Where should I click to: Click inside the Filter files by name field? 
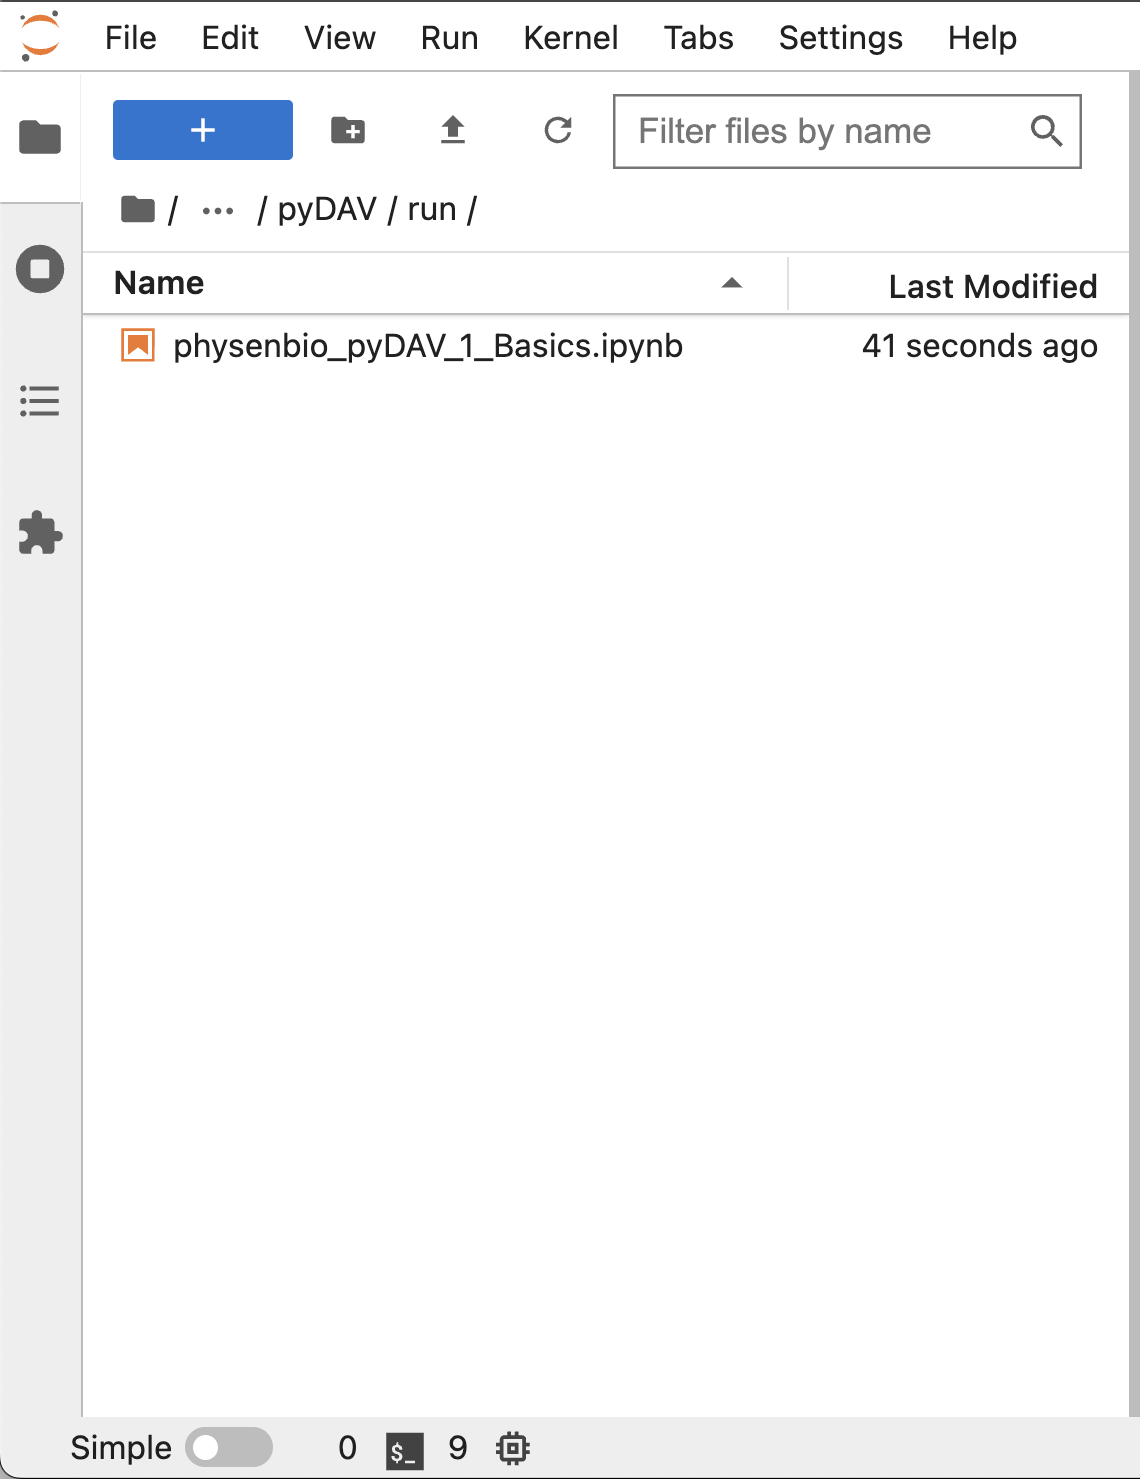tap(800, 131)
